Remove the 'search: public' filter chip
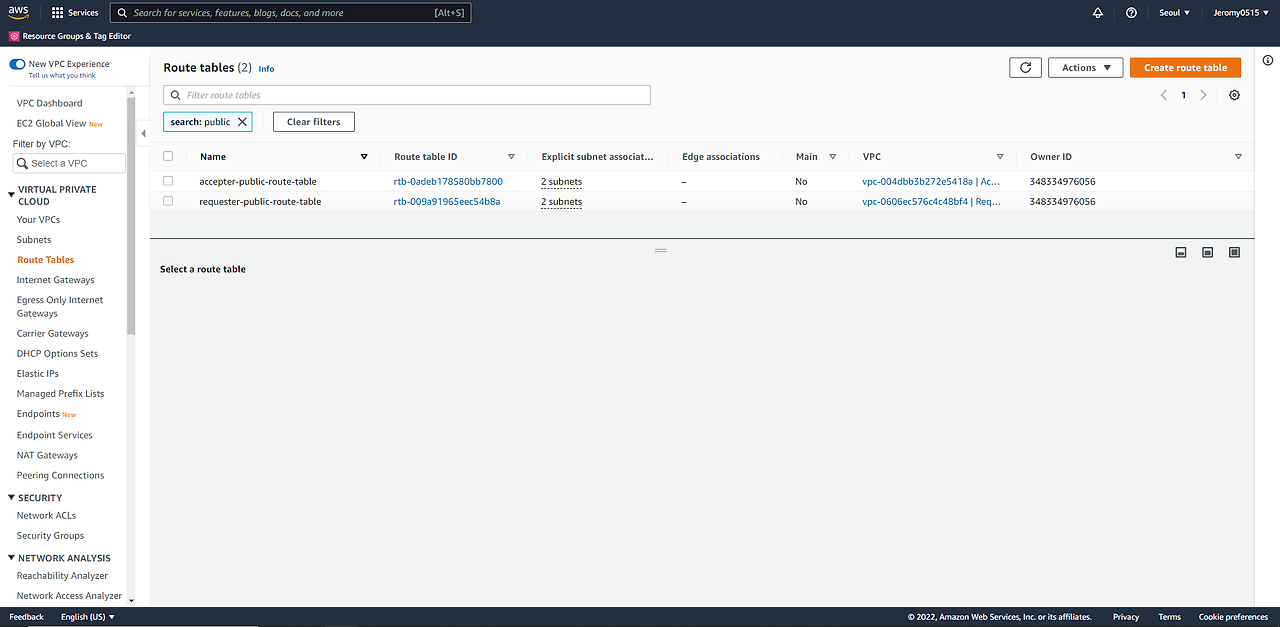The height and width of the screenshot is (627, 1280). [242, 122]
